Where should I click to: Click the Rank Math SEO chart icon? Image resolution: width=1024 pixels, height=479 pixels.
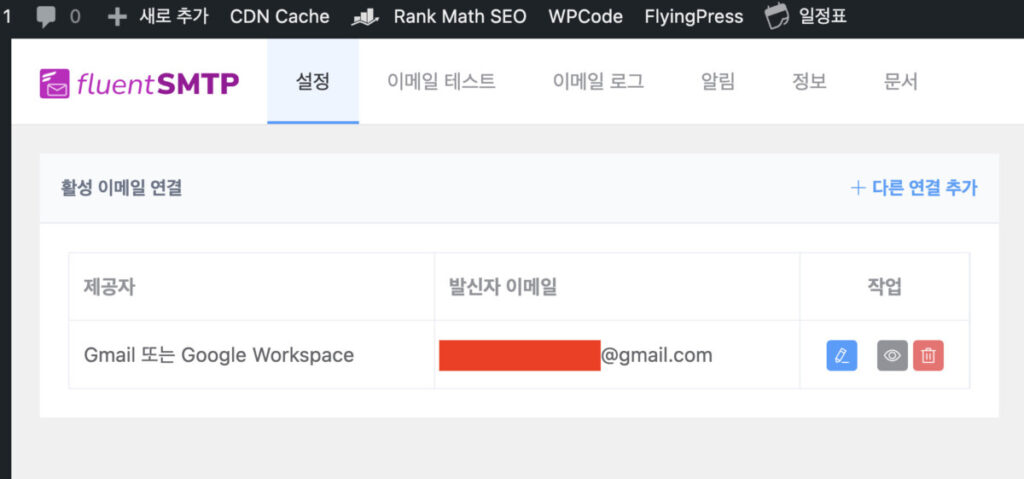point(366,18)
